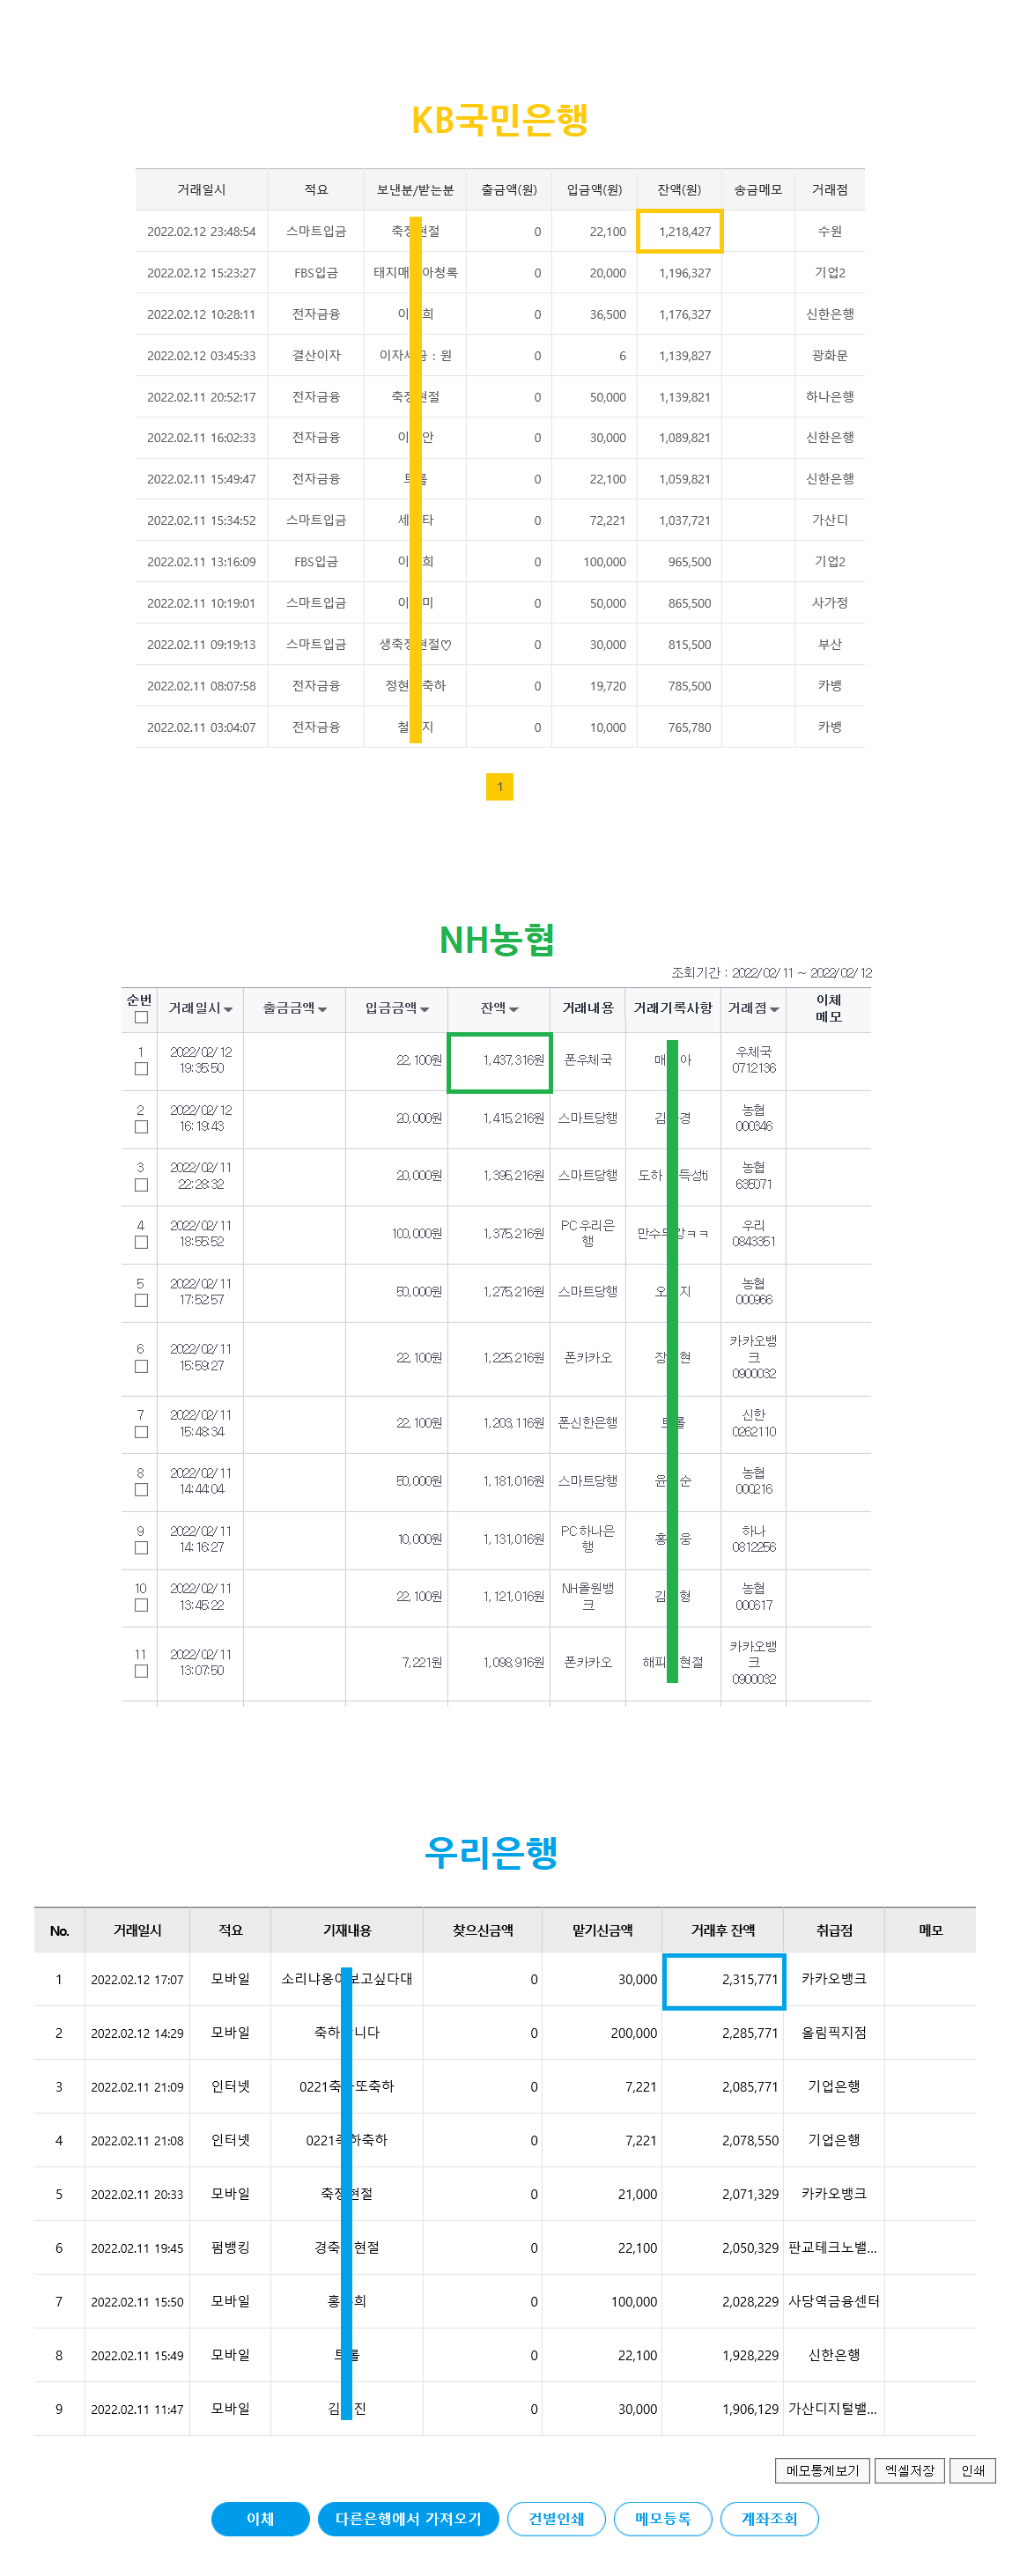Open the 출금금액 column sort arrow
The height and width of the screenshot is (2576, 1027).
pos(322,1009)
